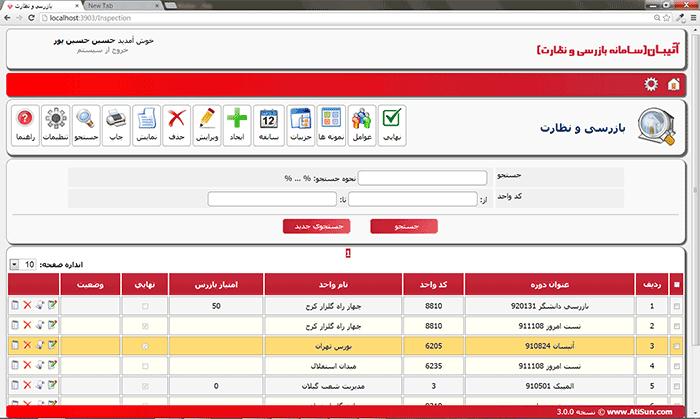
Task: Click print icon in row 4
Action: [x=40, y=365]
